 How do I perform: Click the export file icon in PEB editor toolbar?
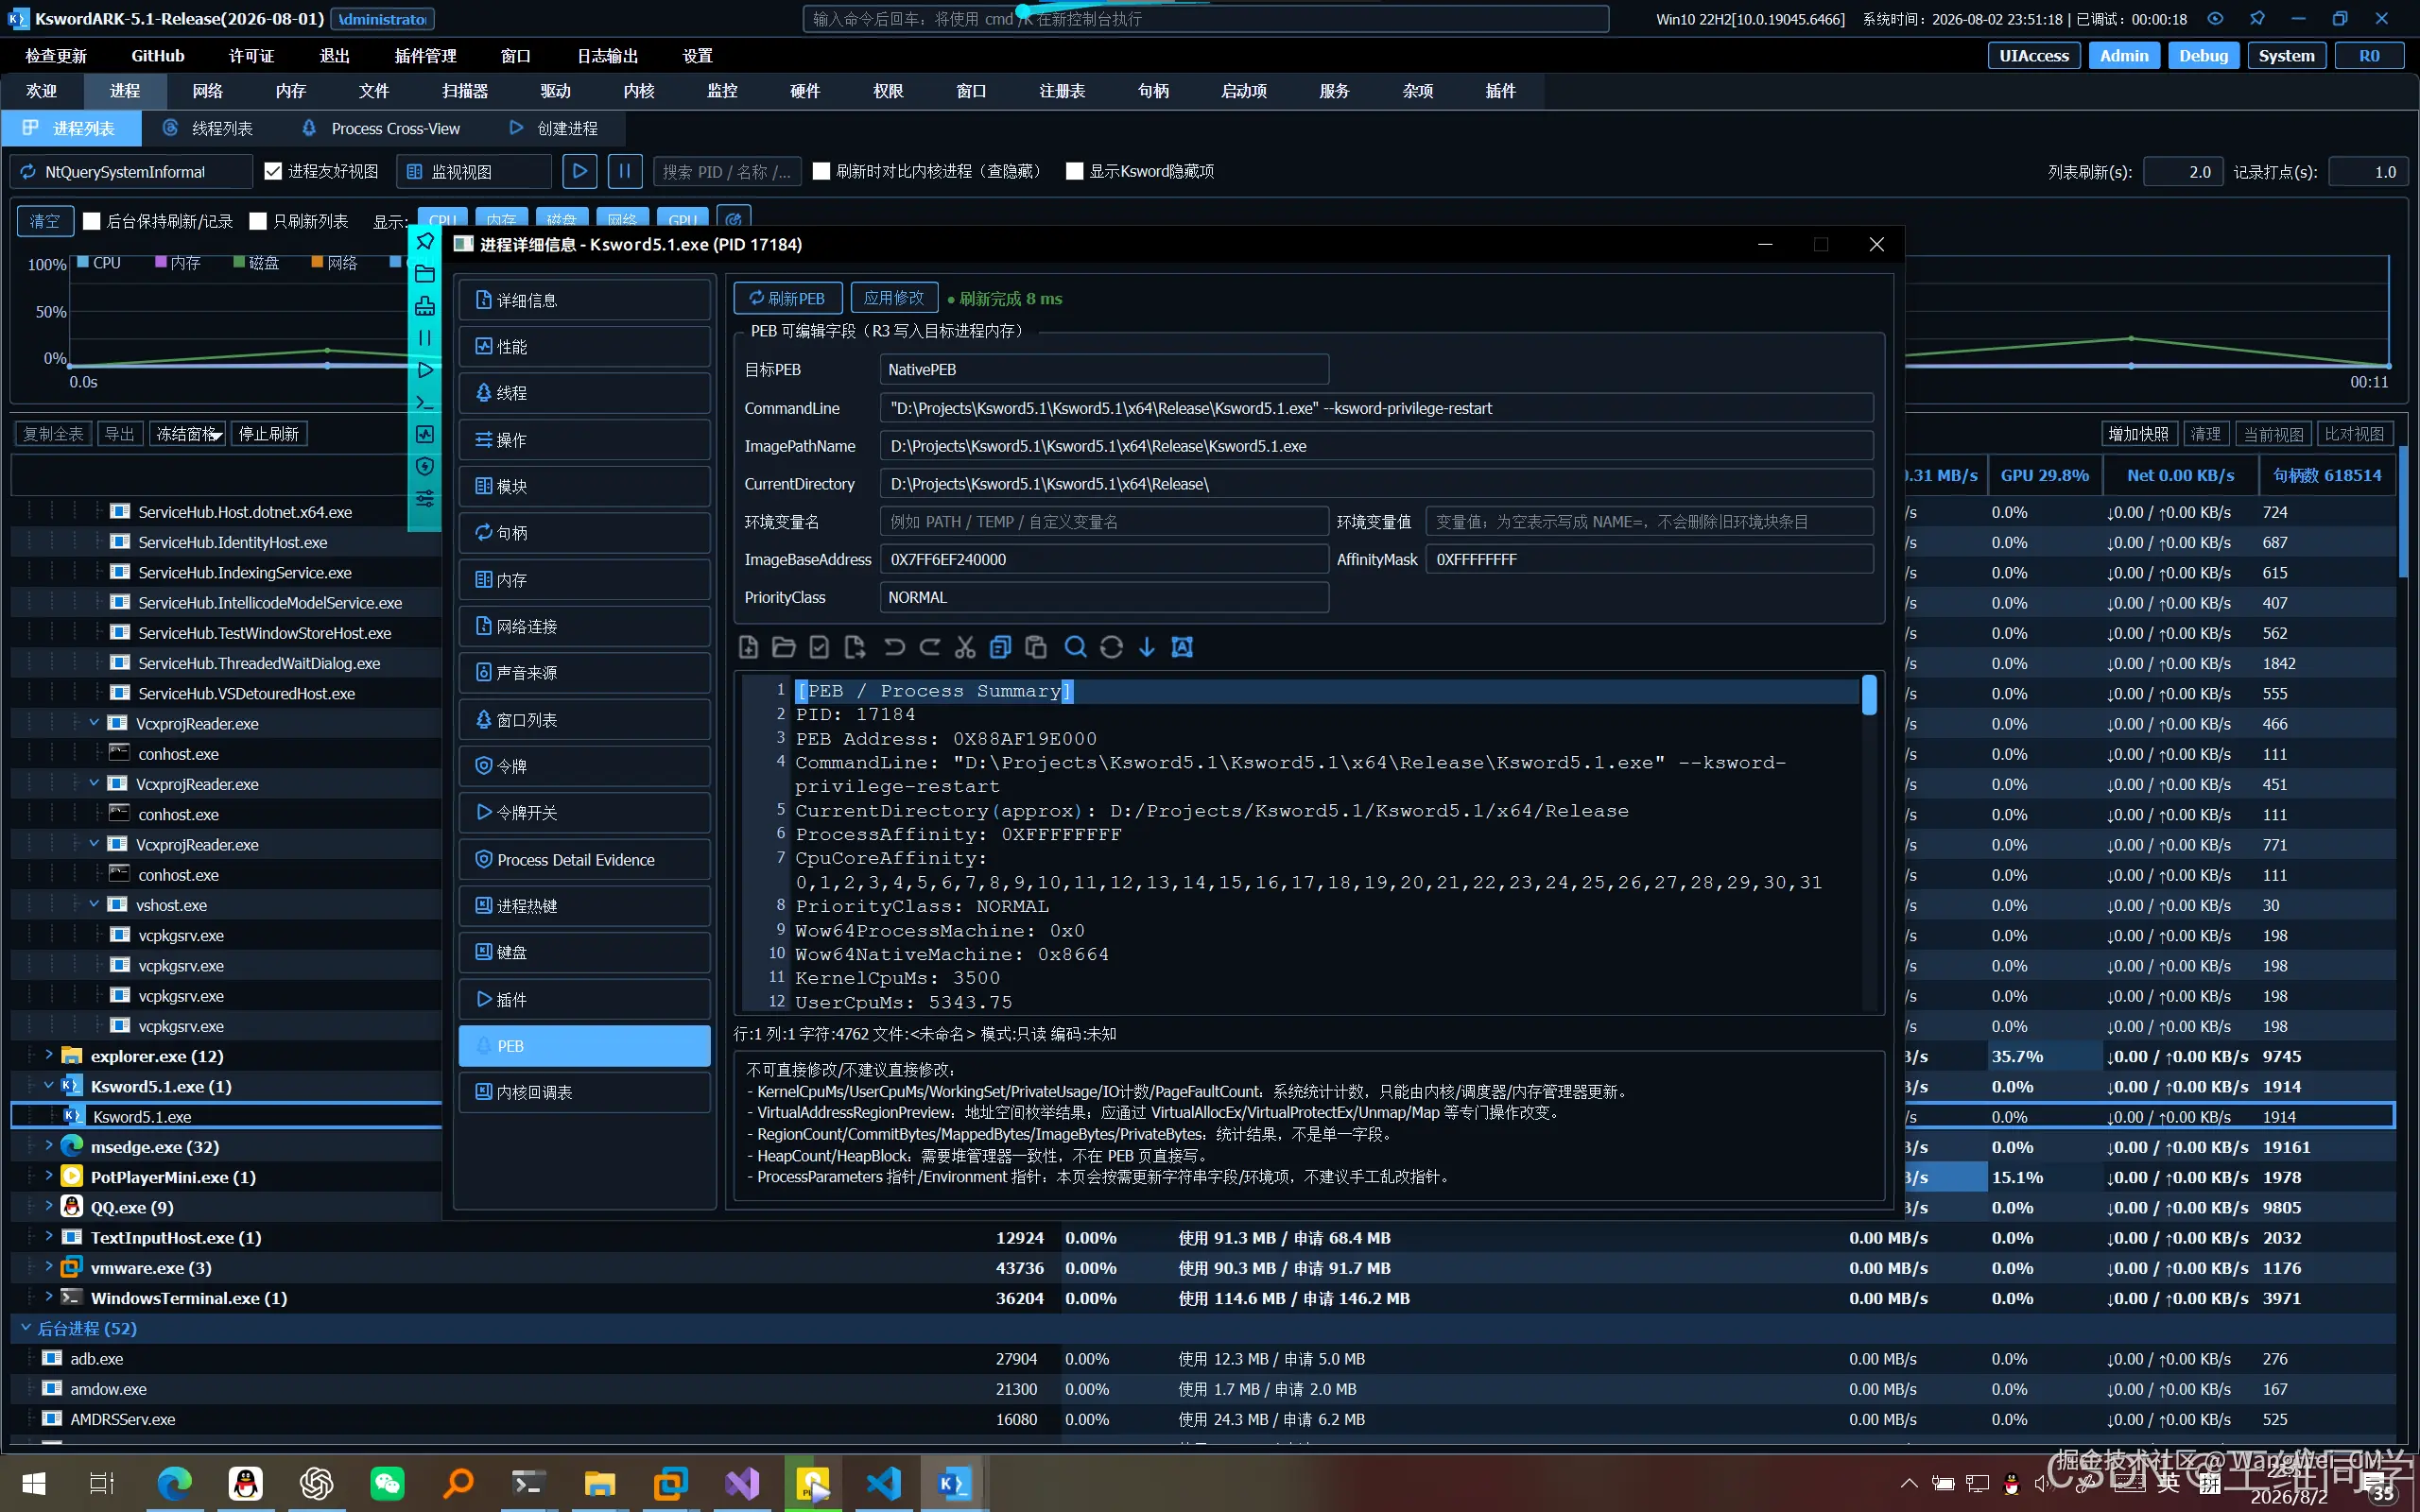coord(855,647)
